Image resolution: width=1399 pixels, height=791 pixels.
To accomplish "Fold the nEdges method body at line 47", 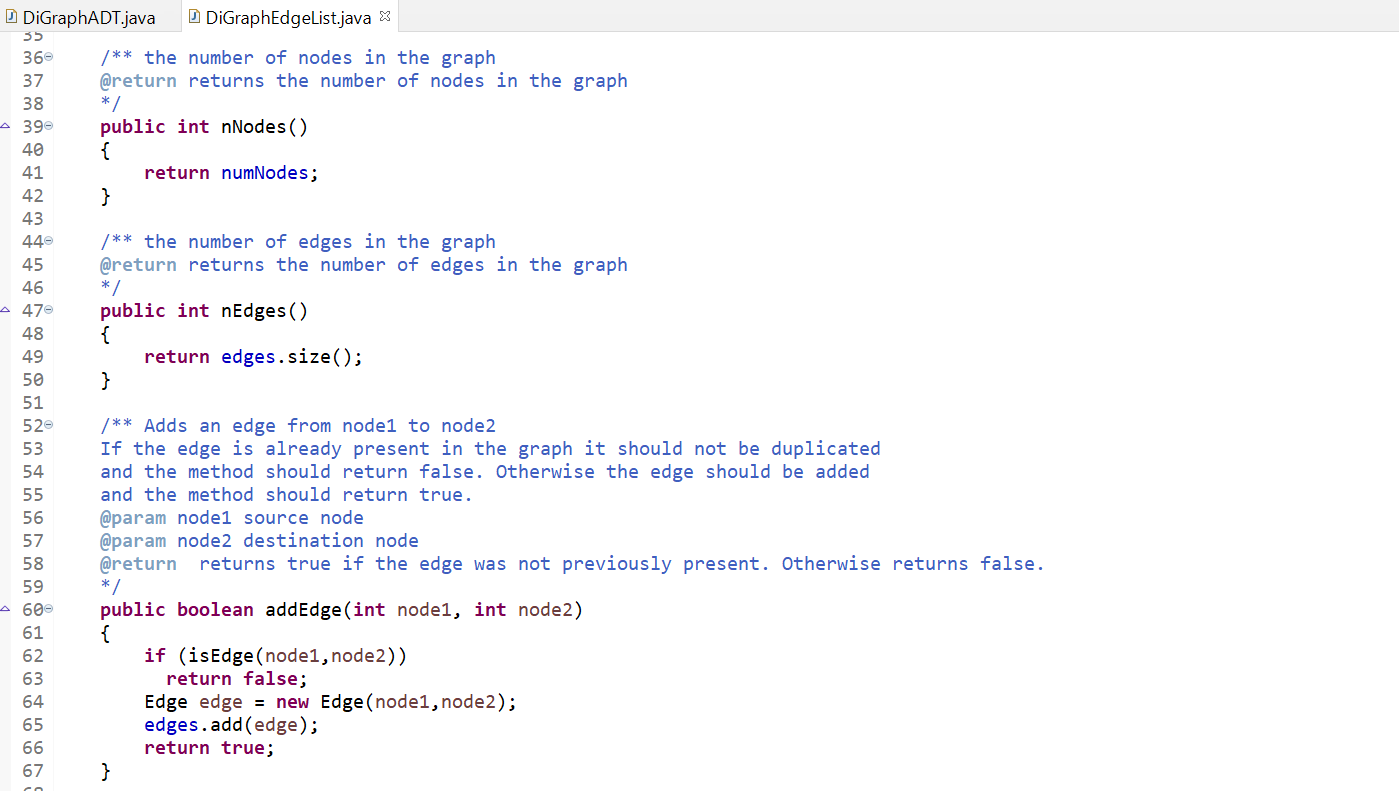I will click(47, 310).
